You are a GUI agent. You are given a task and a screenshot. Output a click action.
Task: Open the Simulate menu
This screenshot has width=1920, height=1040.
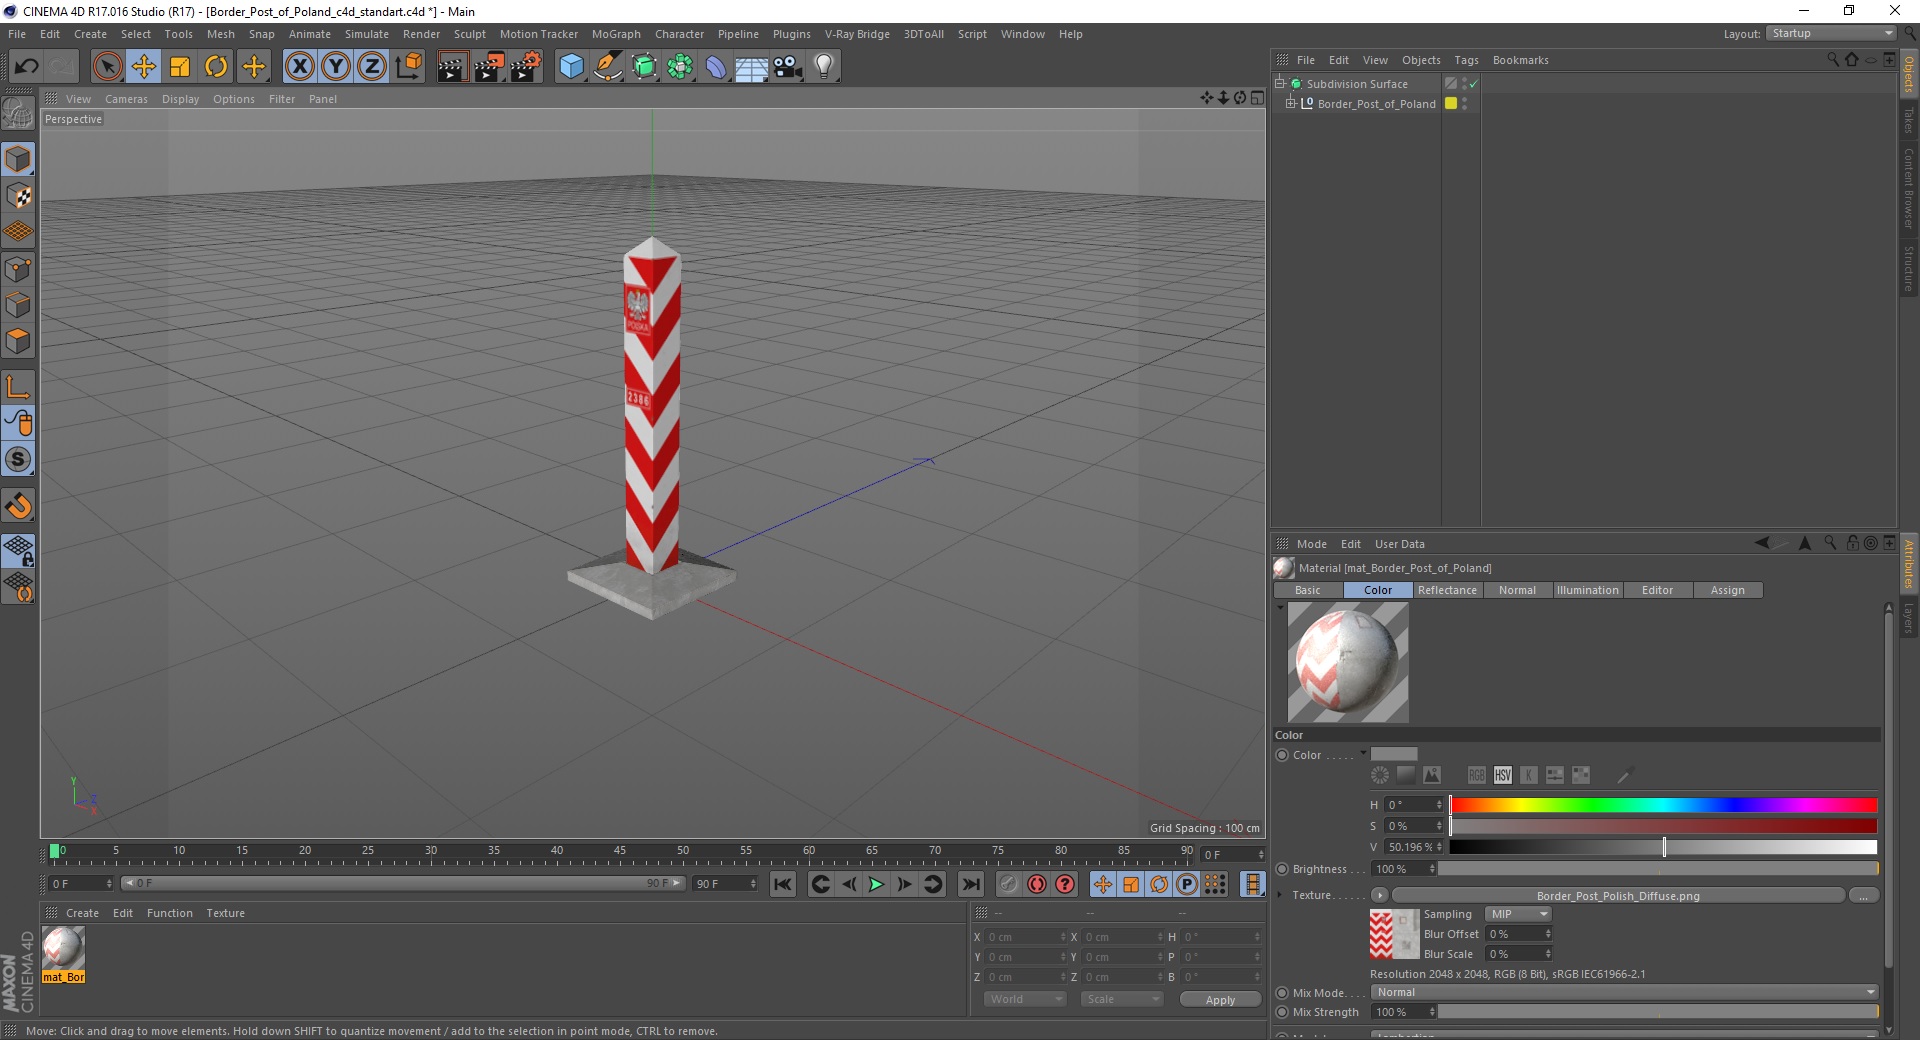367,34
